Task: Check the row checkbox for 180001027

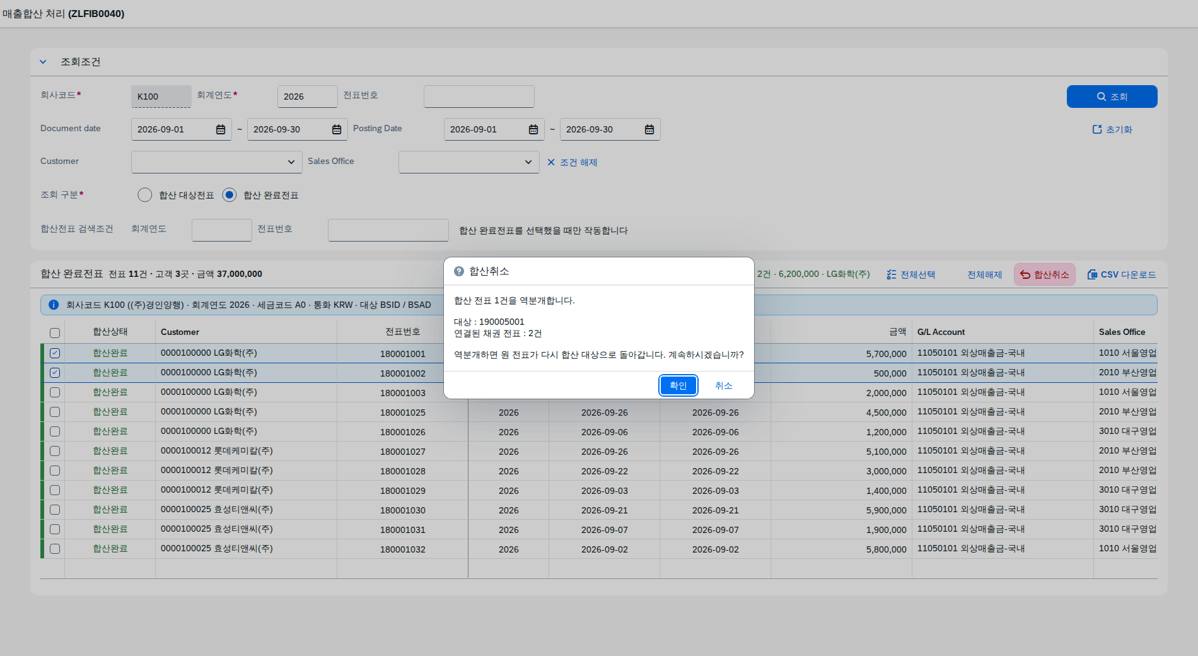Action: click(x=55, y=451)
